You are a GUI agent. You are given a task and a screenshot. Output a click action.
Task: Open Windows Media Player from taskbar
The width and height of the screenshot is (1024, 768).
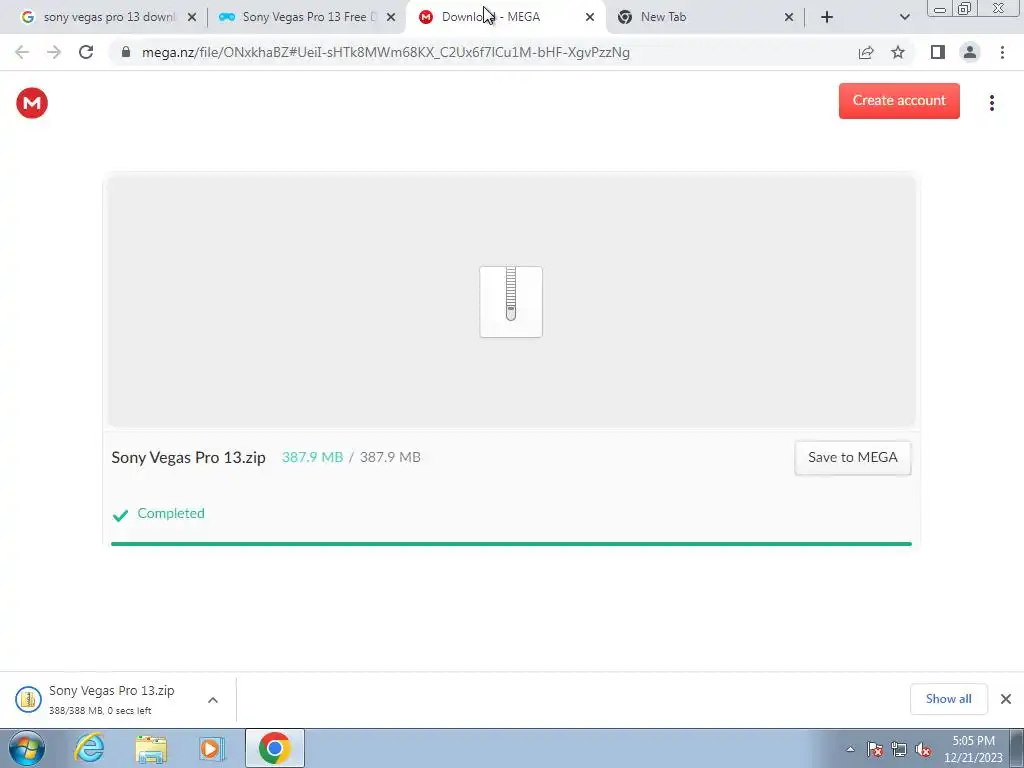coord(212,749)
